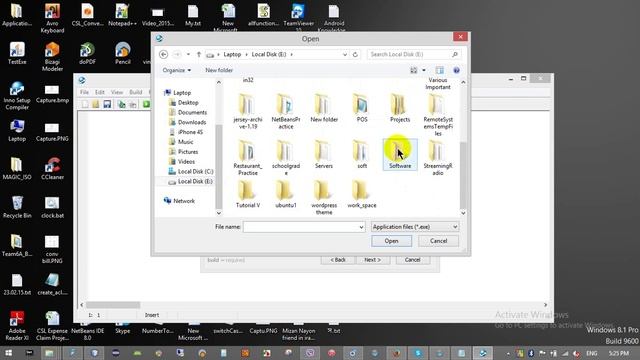Open the View menu in Inno Setup
The width and height of the screenshot is (640, 360).
point(117,92)
